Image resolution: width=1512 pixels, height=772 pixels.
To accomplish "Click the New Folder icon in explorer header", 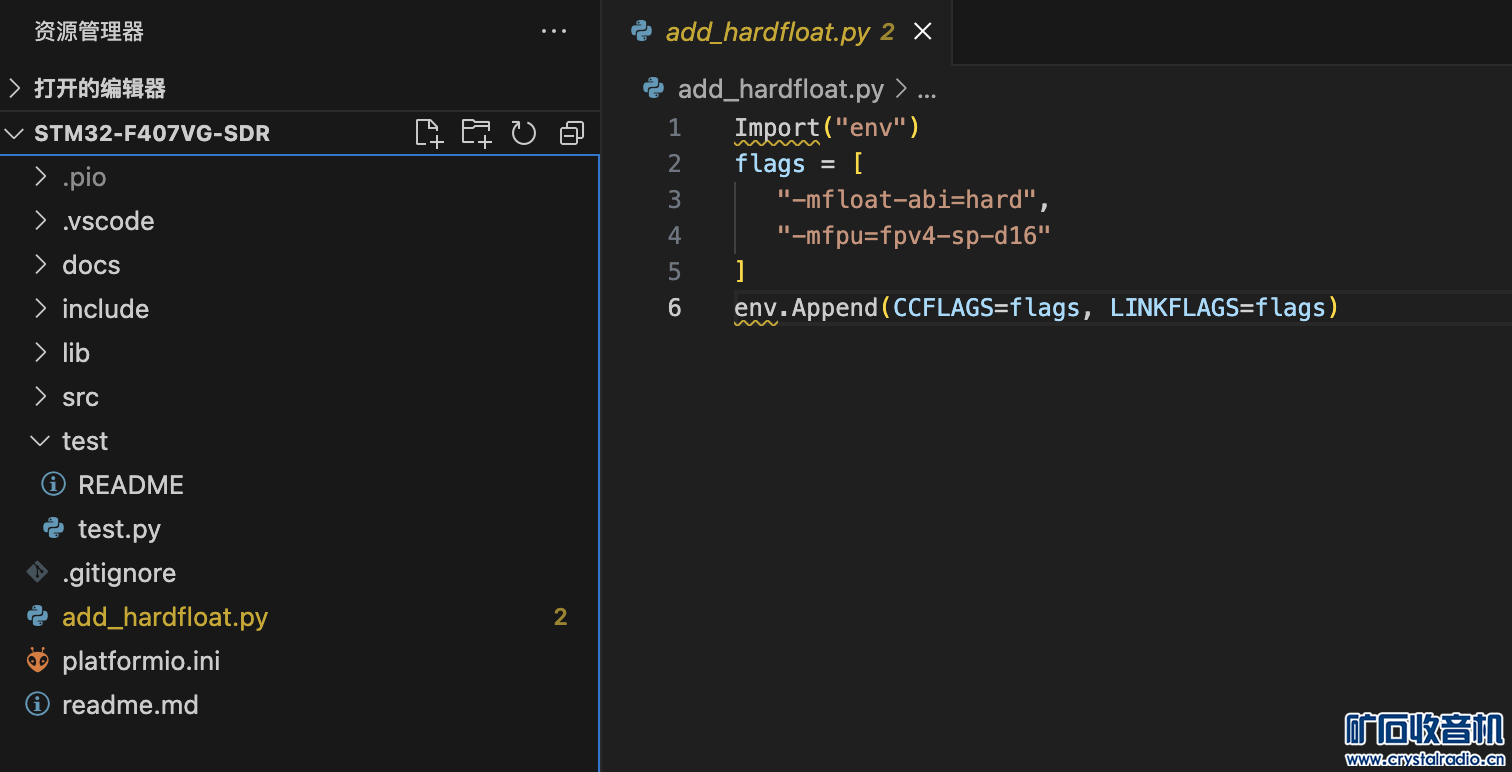I will 476,133.
